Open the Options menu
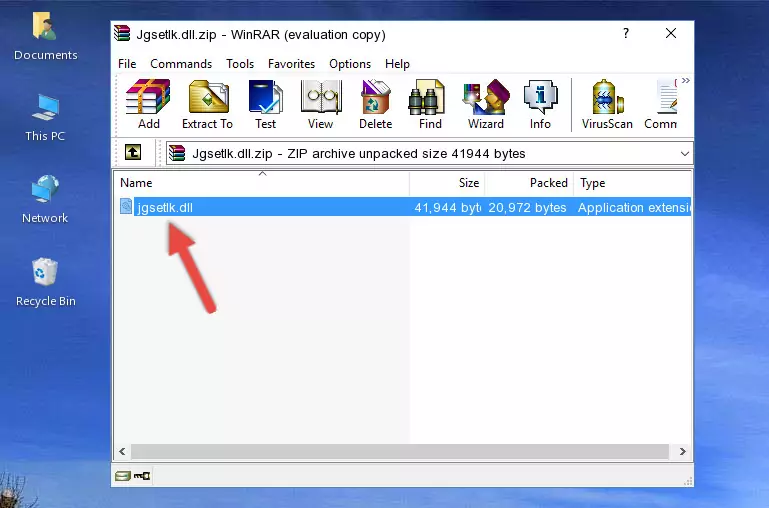 350,64
